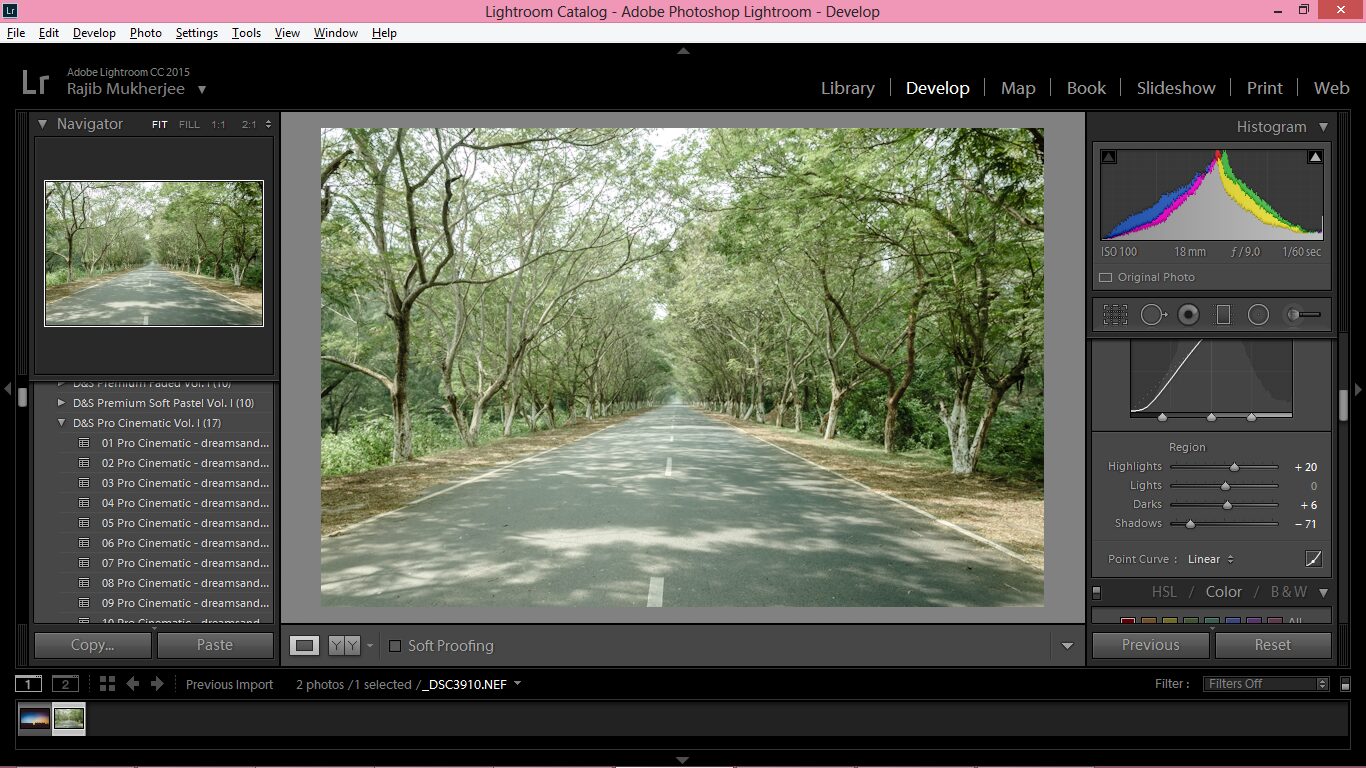Select the Crop Overlay tool
1366x768 pixels.
(1115, 315)
